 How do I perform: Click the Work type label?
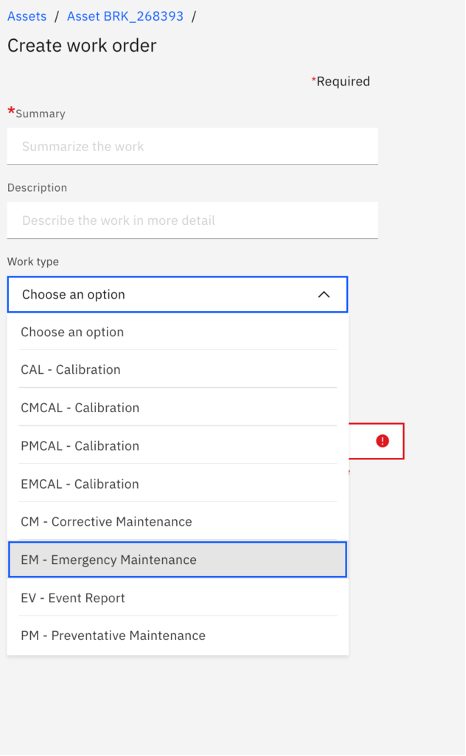33,262
